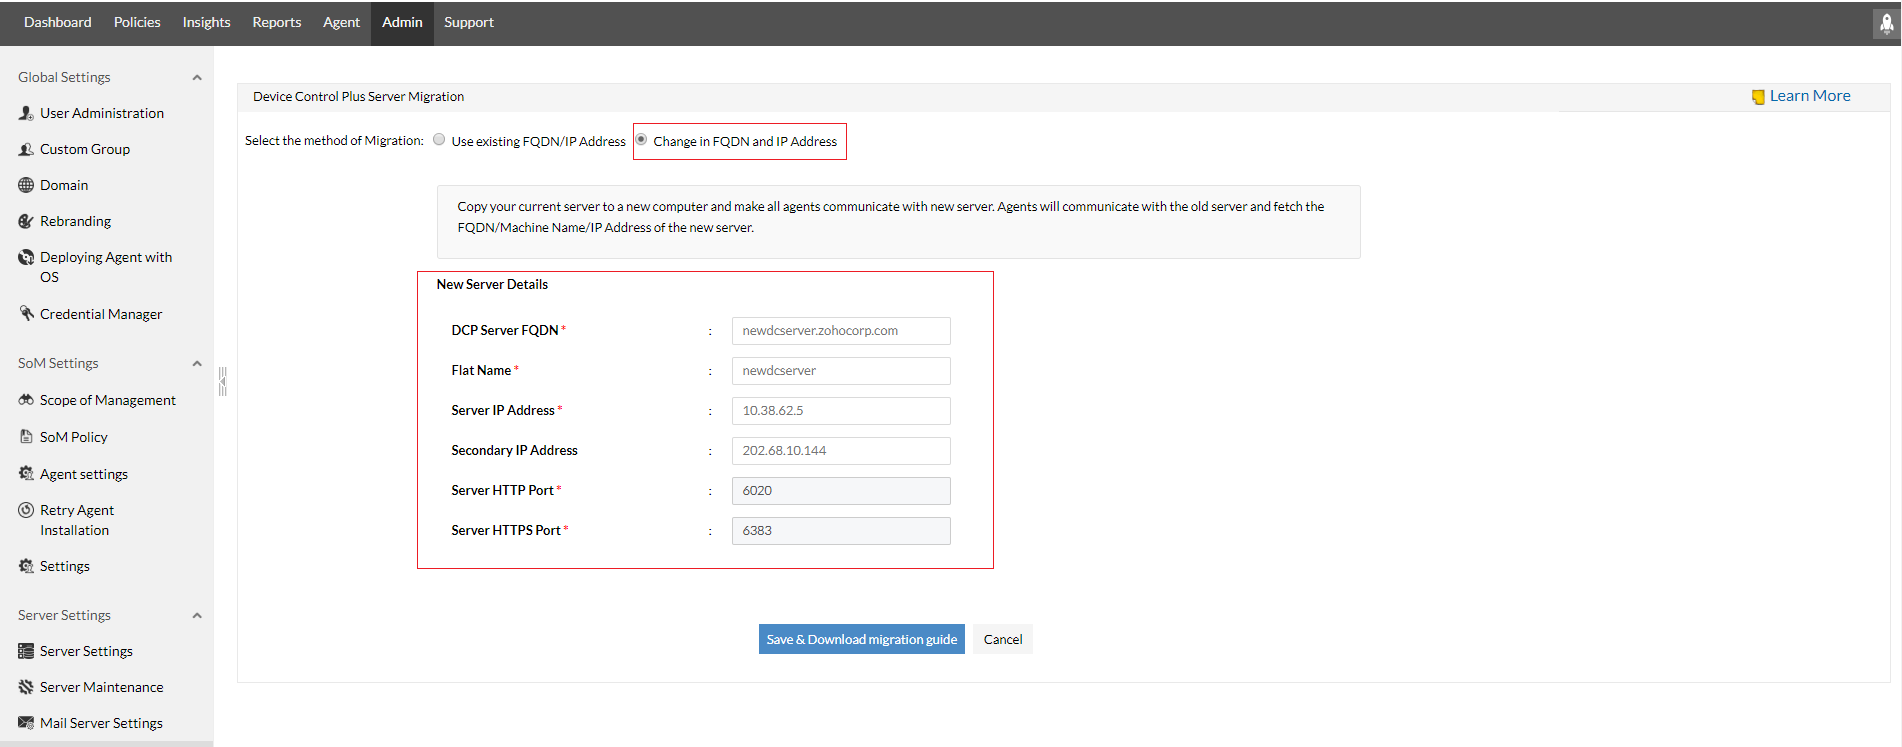
Task: Focus the Flat Name input field
Action: (x=841, y=371)
